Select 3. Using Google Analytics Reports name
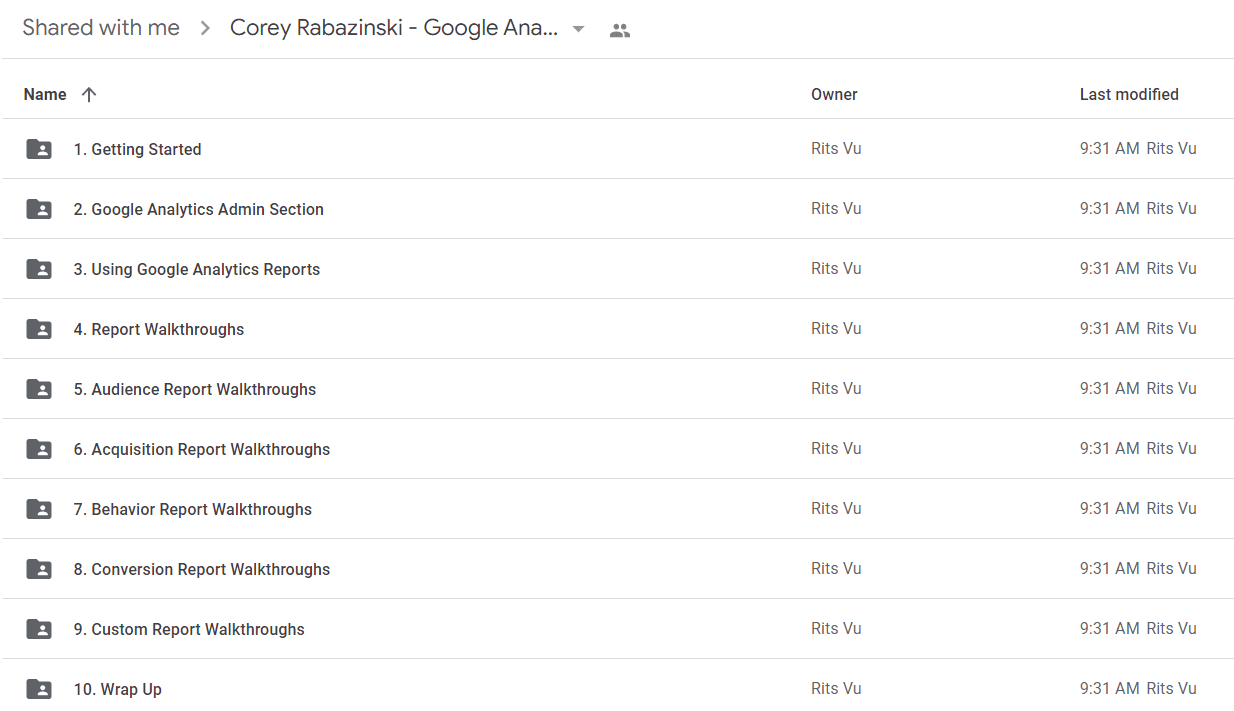This screenshot has height=711, width=1234. 197,269
